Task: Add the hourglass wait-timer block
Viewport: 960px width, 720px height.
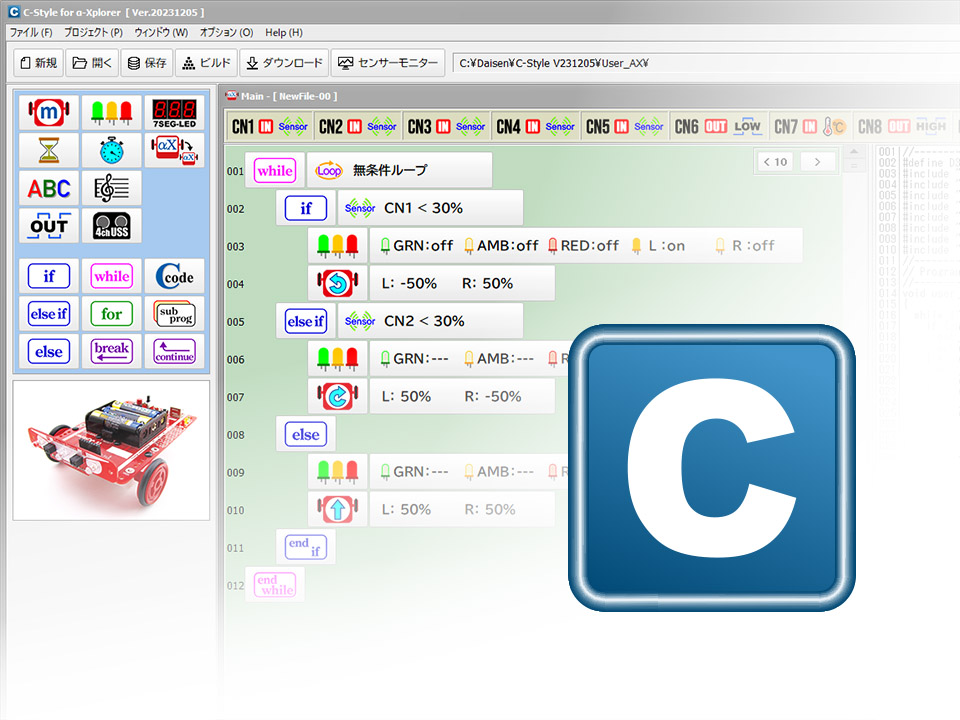Action: coord(49,150)
